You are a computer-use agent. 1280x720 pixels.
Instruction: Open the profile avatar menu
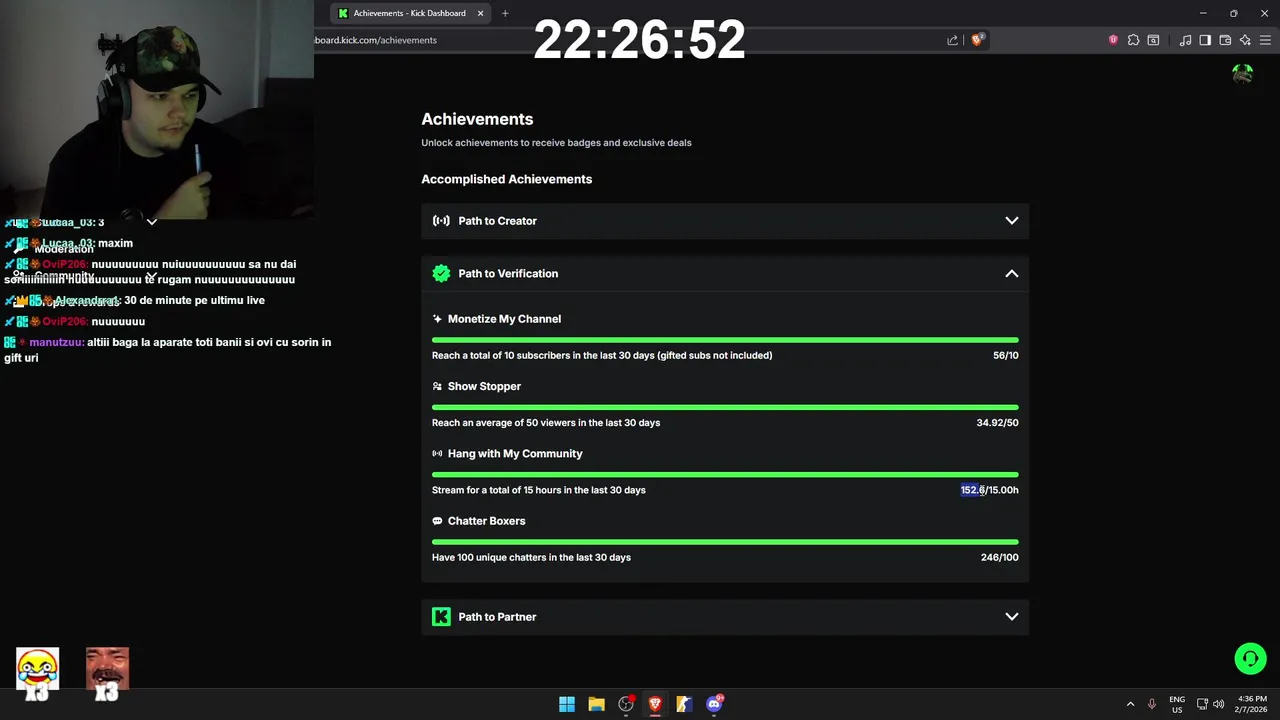tap(1243, 74)
